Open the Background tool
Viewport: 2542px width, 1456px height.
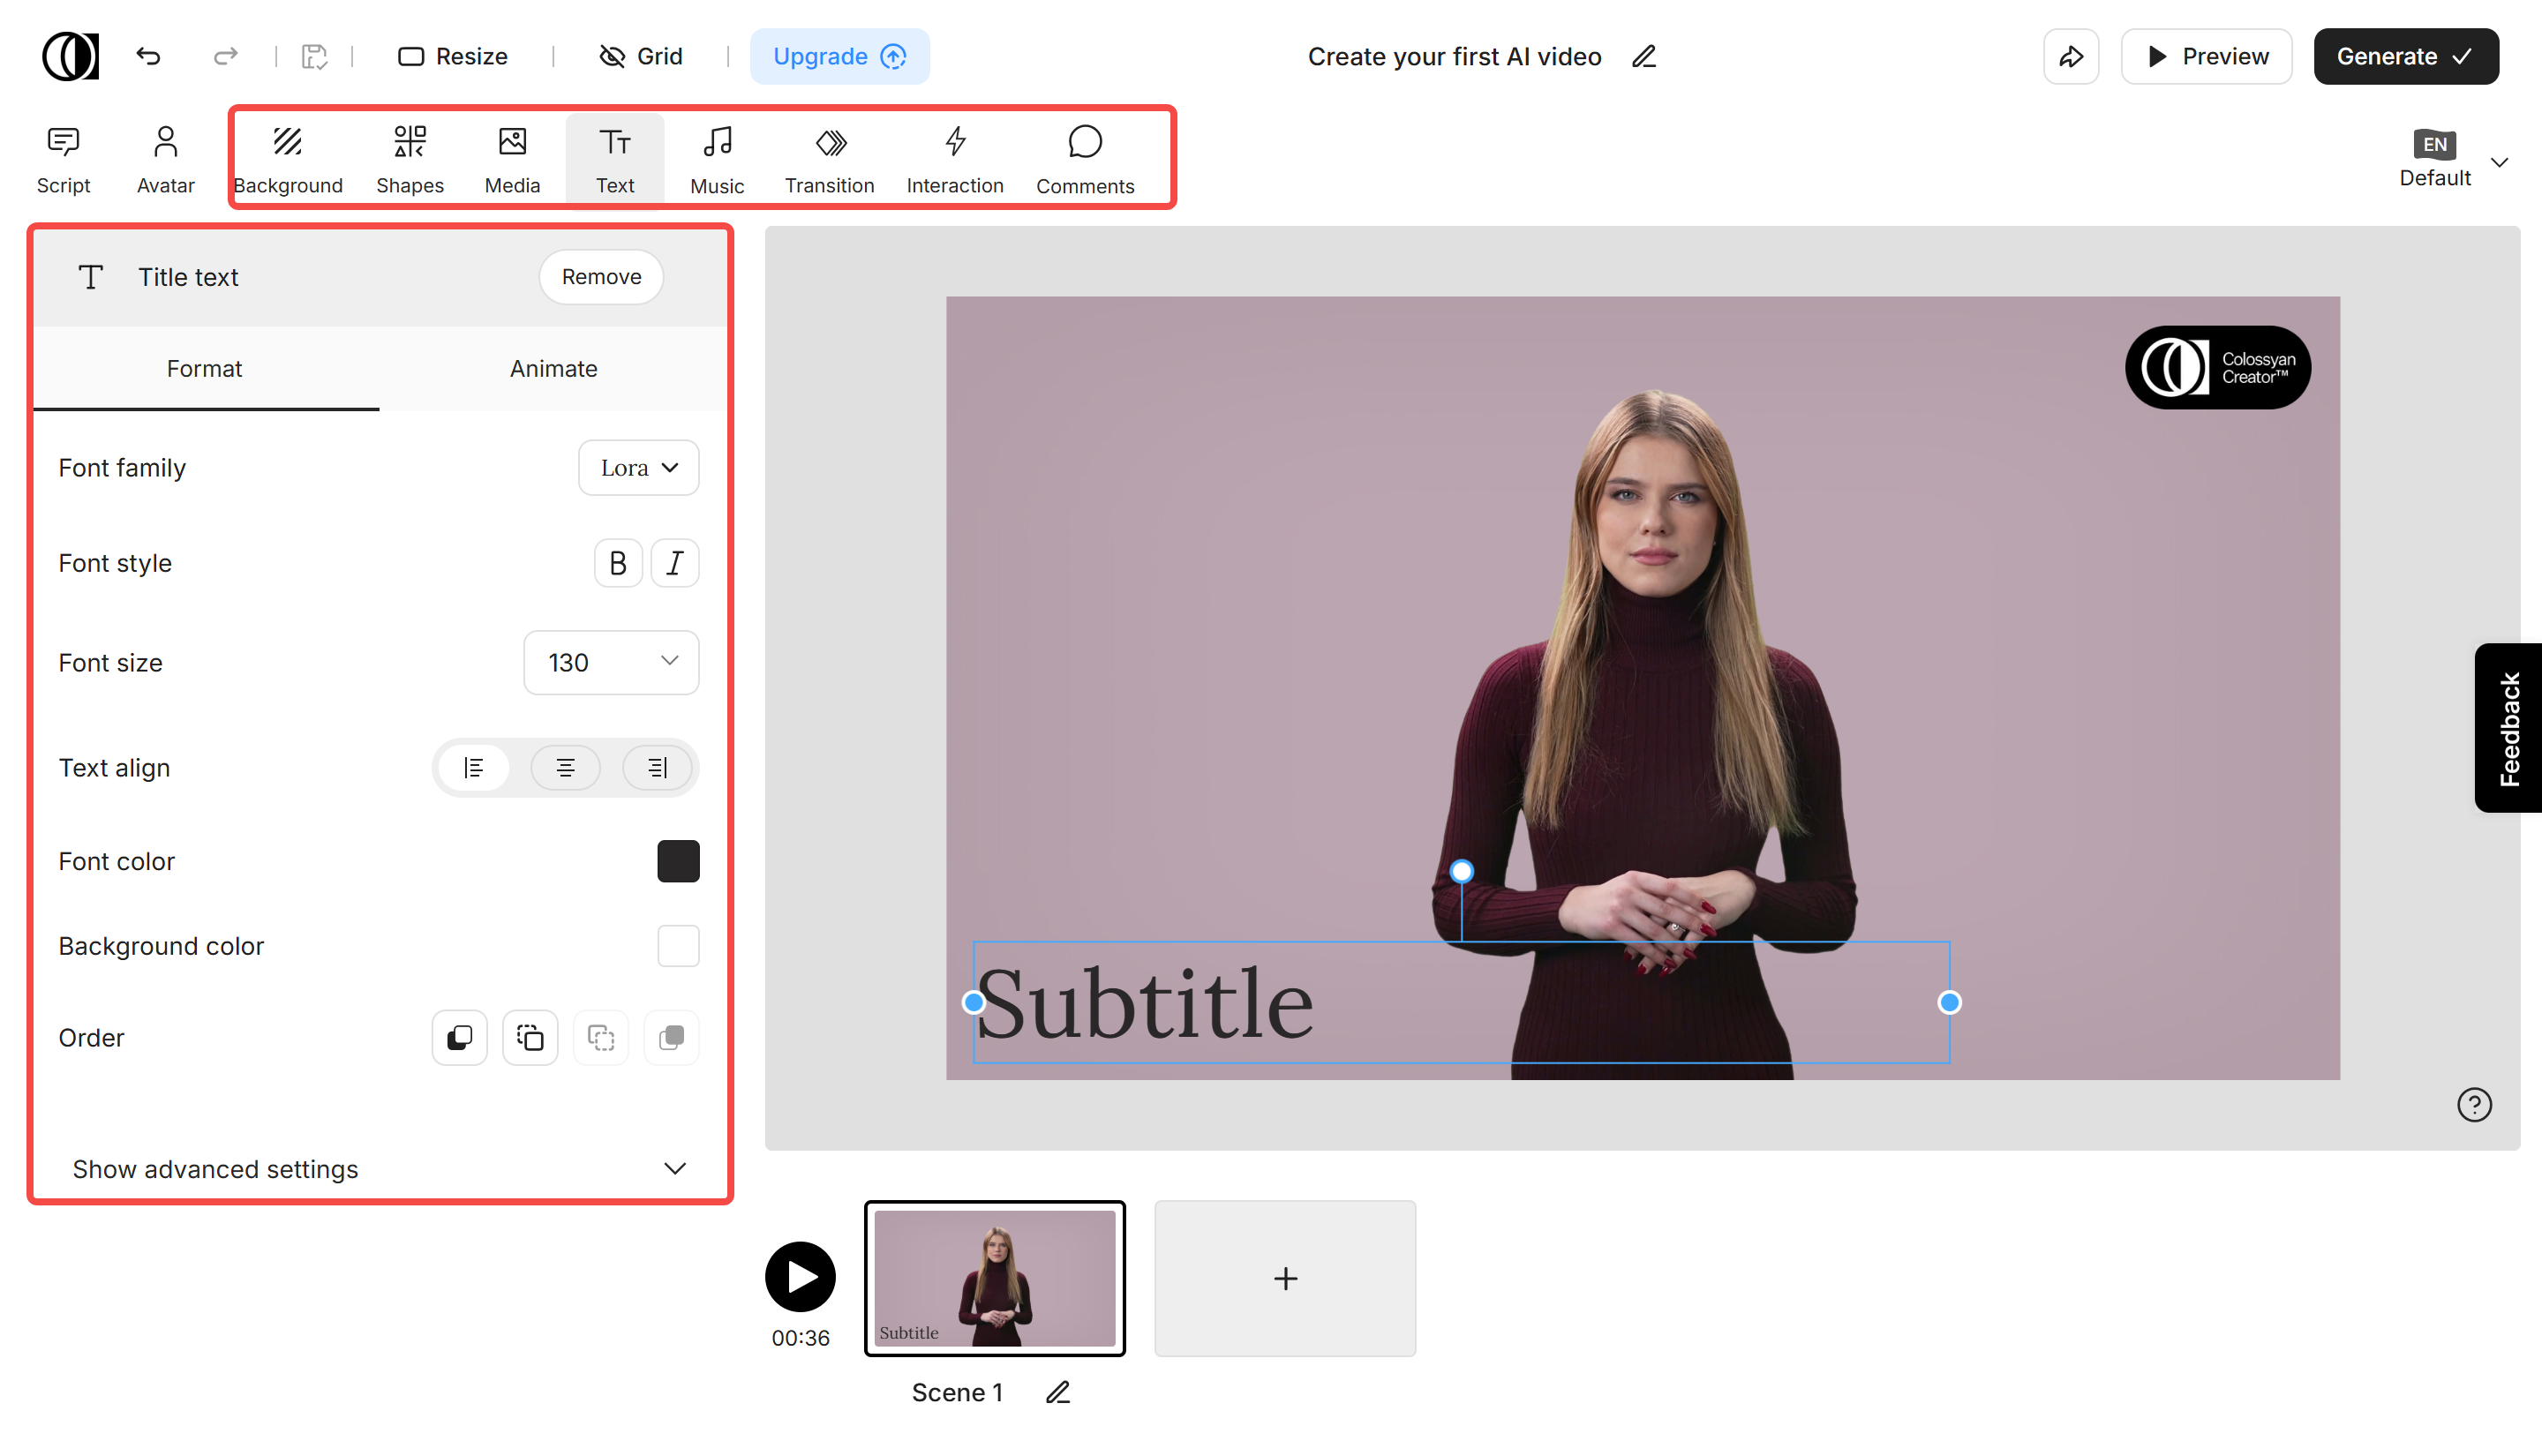[x=288, y=157]
